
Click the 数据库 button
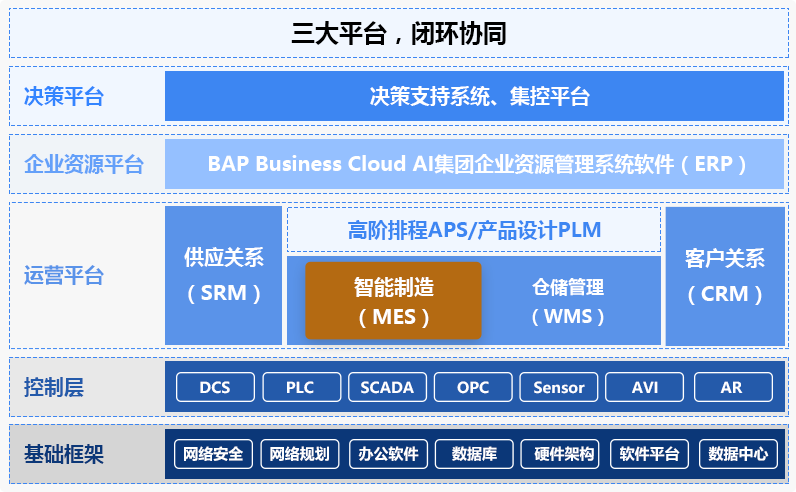click(x=474, y=454)
